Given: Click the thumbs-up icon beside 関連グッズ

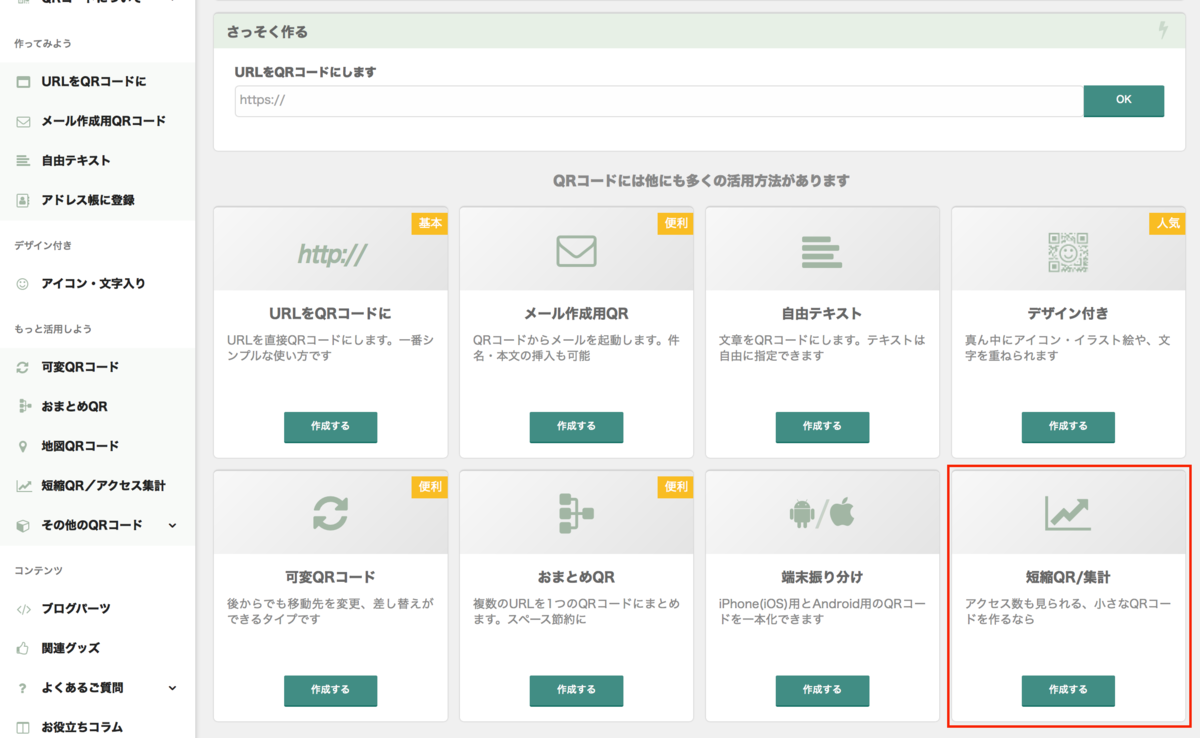Looking at the screenshot, I should click(23, 648).
